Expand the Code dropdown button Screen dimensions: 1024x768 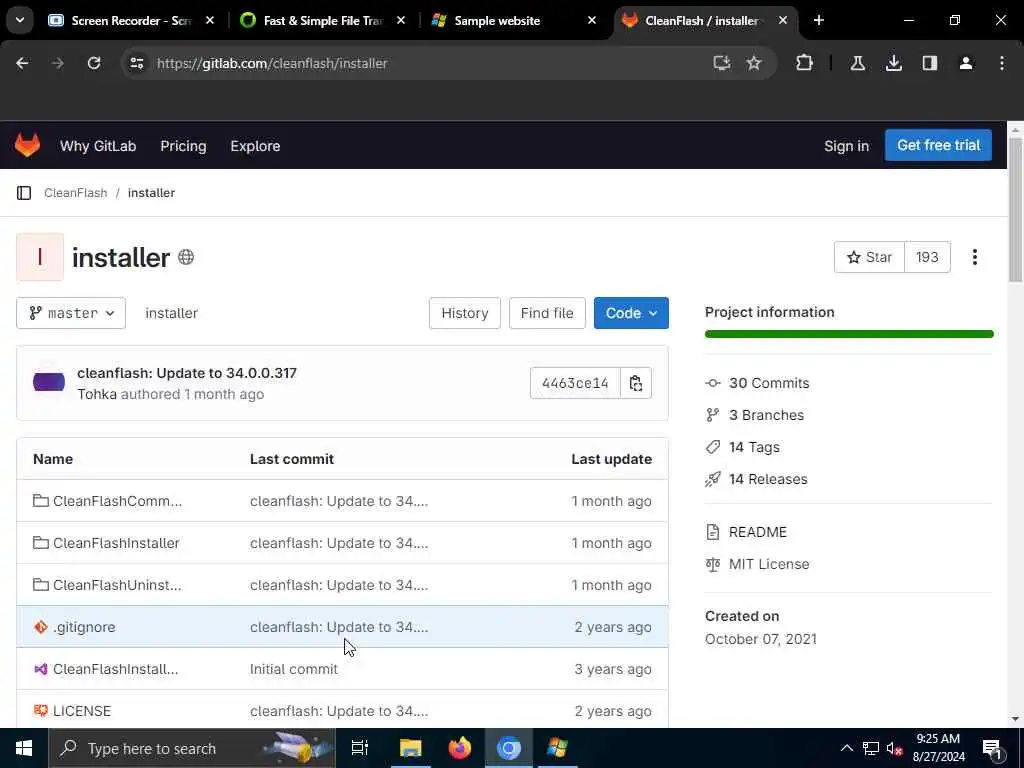(631, 313)
